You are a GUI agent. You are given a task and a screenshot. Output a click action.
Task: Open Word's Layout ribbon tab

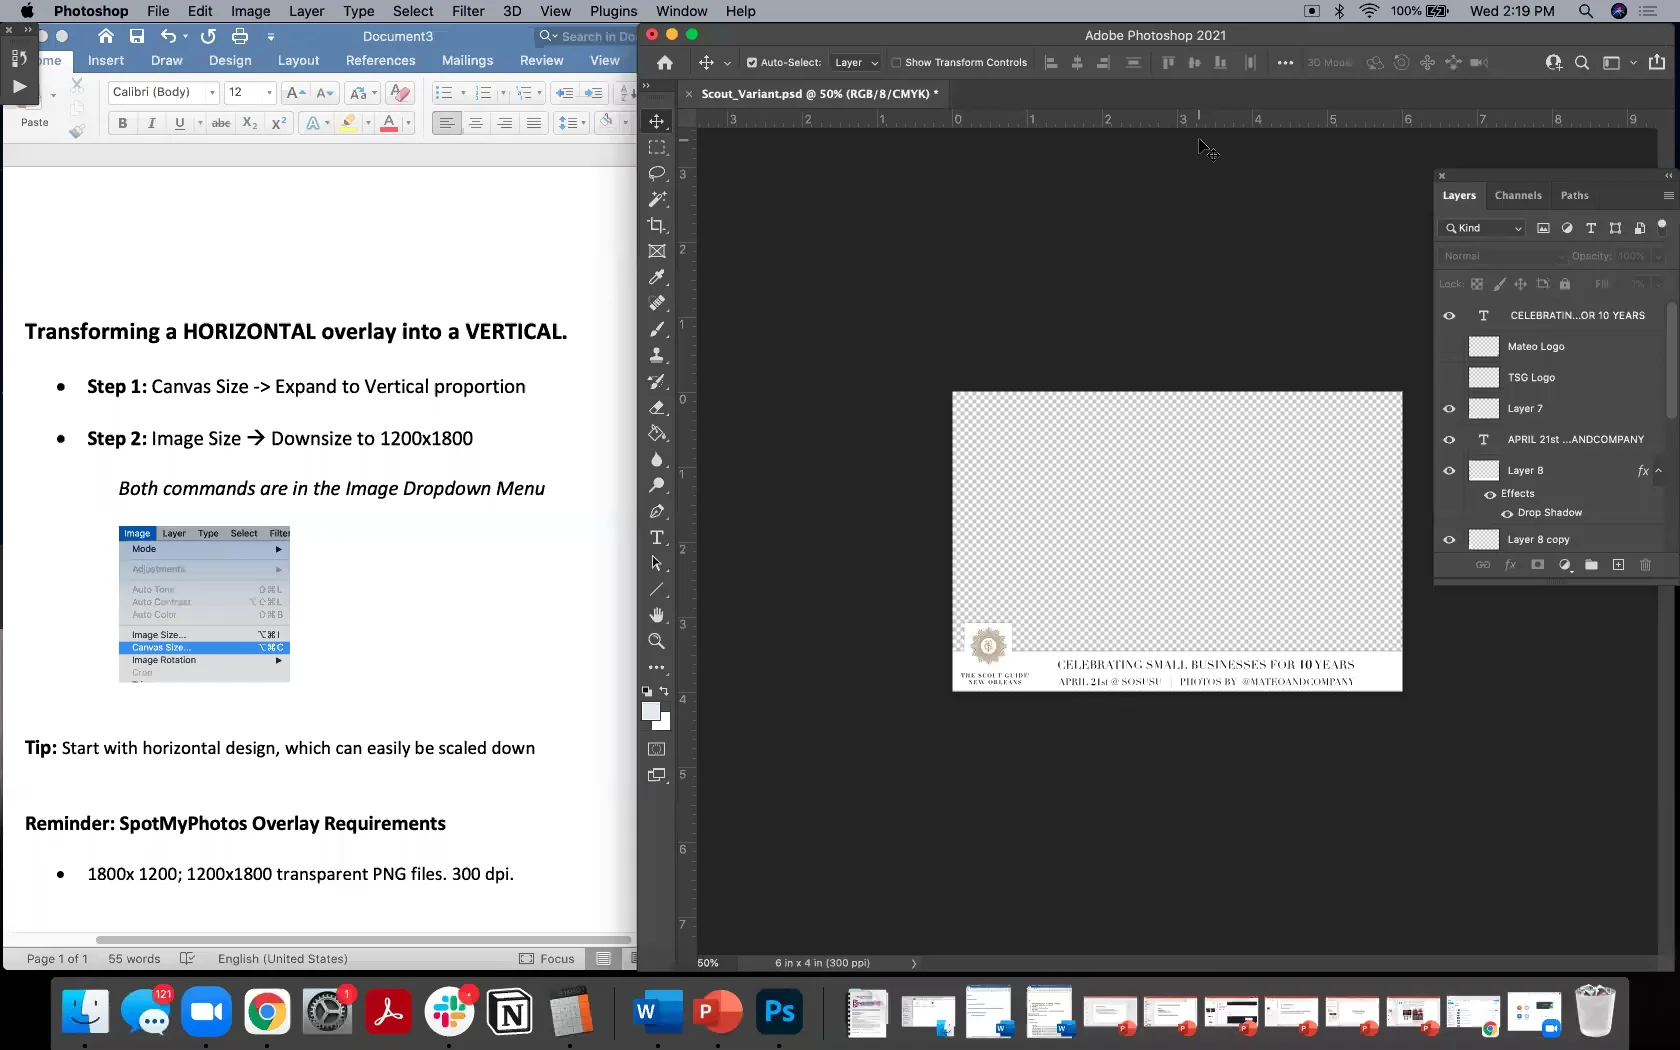pos(298,61)
